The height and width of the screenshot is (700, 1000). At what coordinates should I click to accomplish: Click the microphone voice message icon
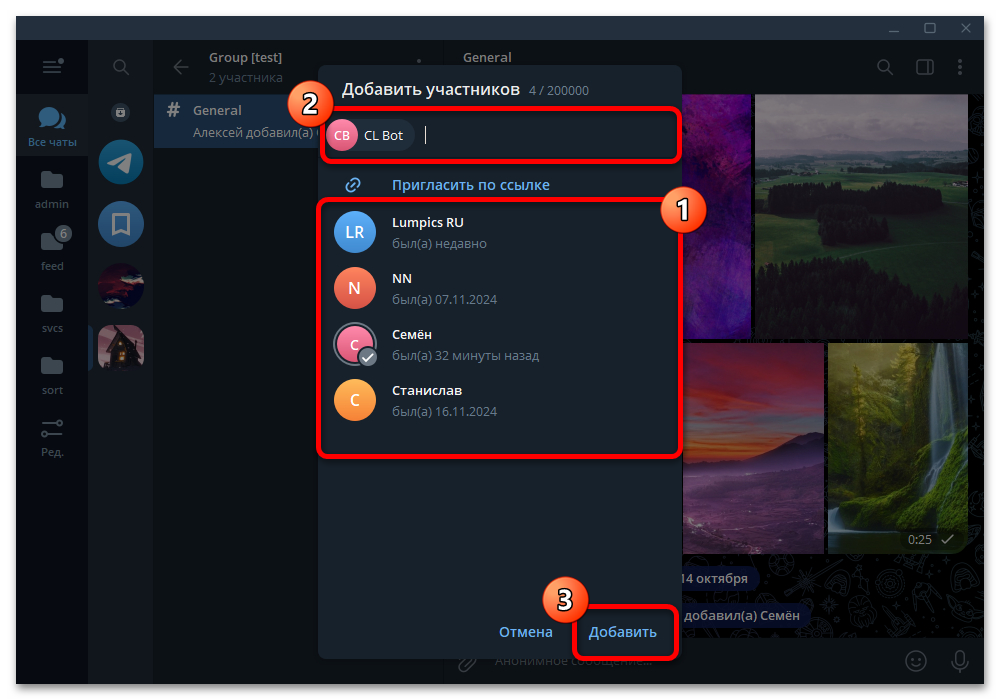pyautogui.click(x=959, y=661)
